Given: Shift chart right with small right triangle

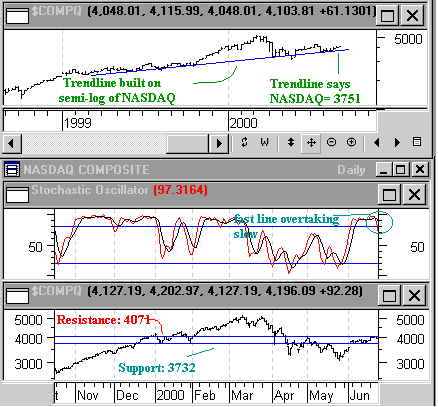Looking at the screenshot, I should pyautogui.click(x=397, y=143).
